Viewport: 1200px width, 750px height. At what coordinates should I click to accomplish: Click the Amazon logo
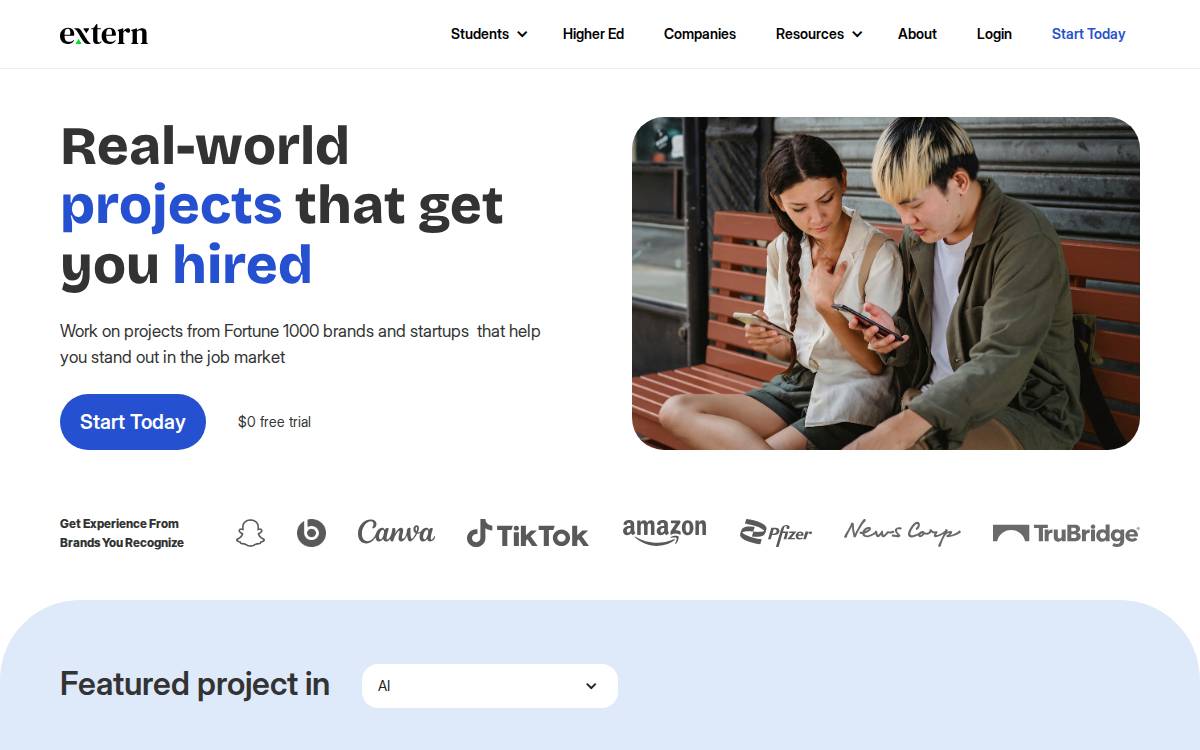point(664,533)
